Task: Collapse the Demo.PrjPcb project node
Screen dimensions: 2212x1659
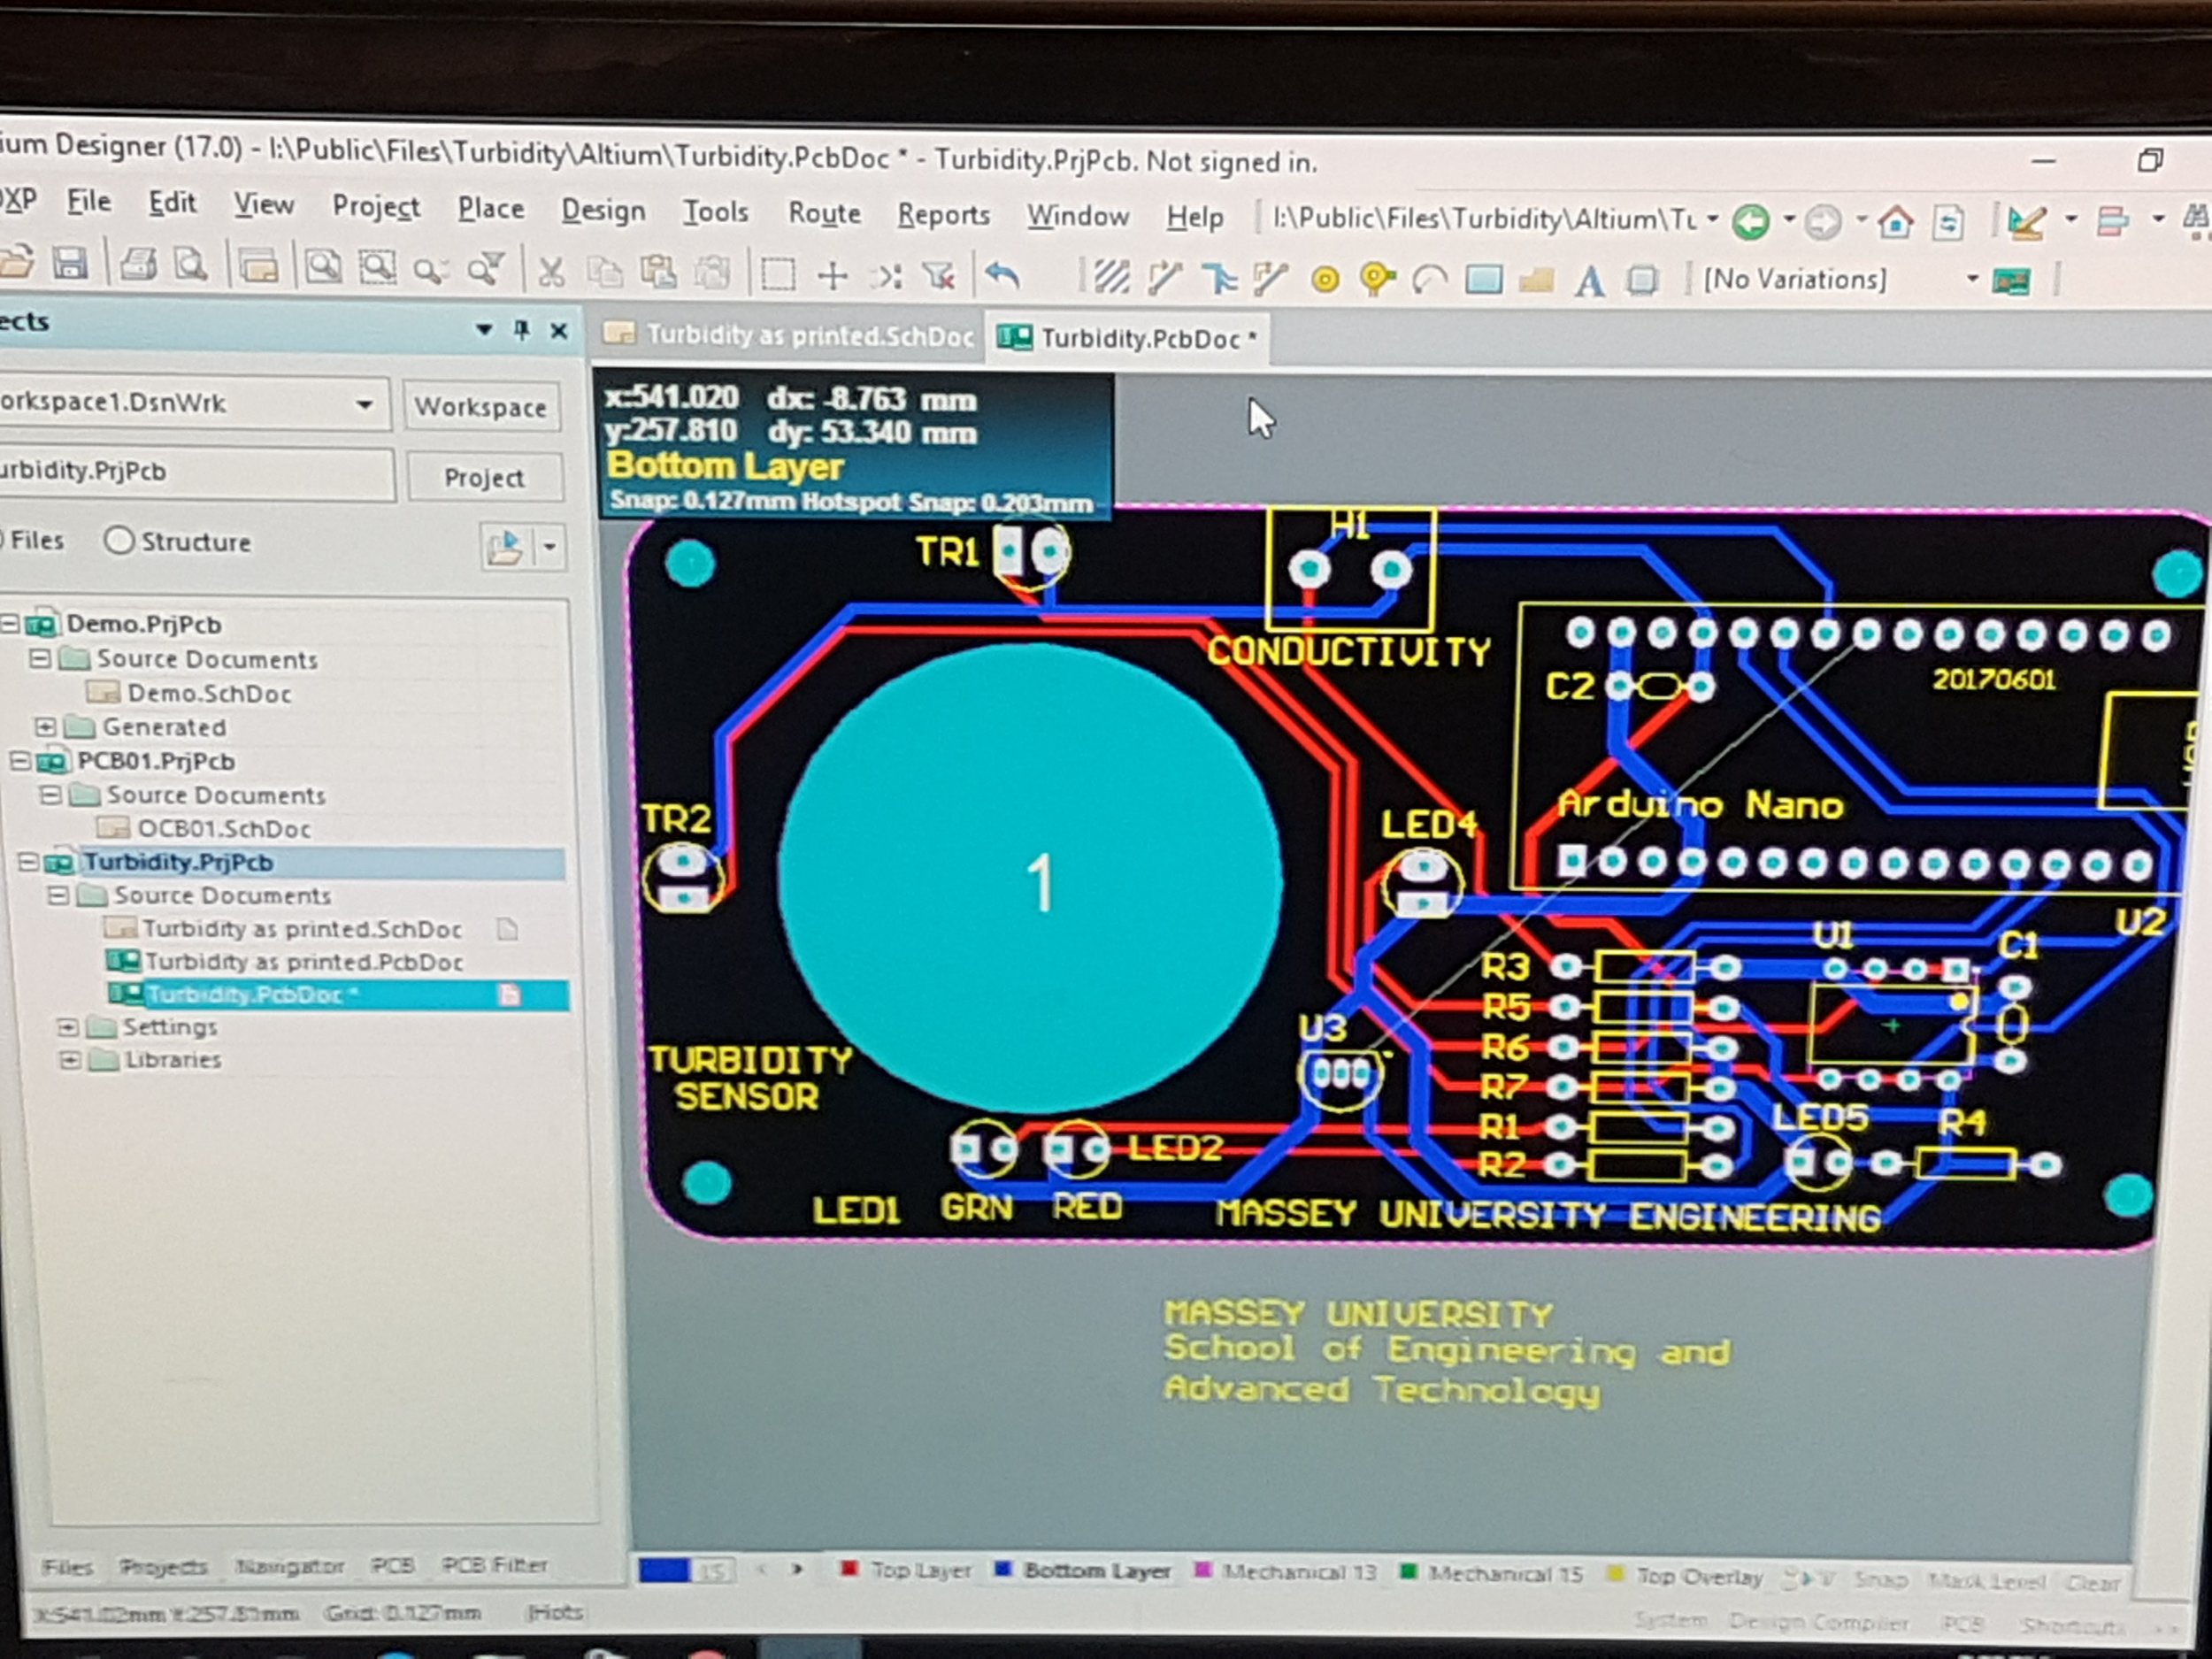Action: 10,624
